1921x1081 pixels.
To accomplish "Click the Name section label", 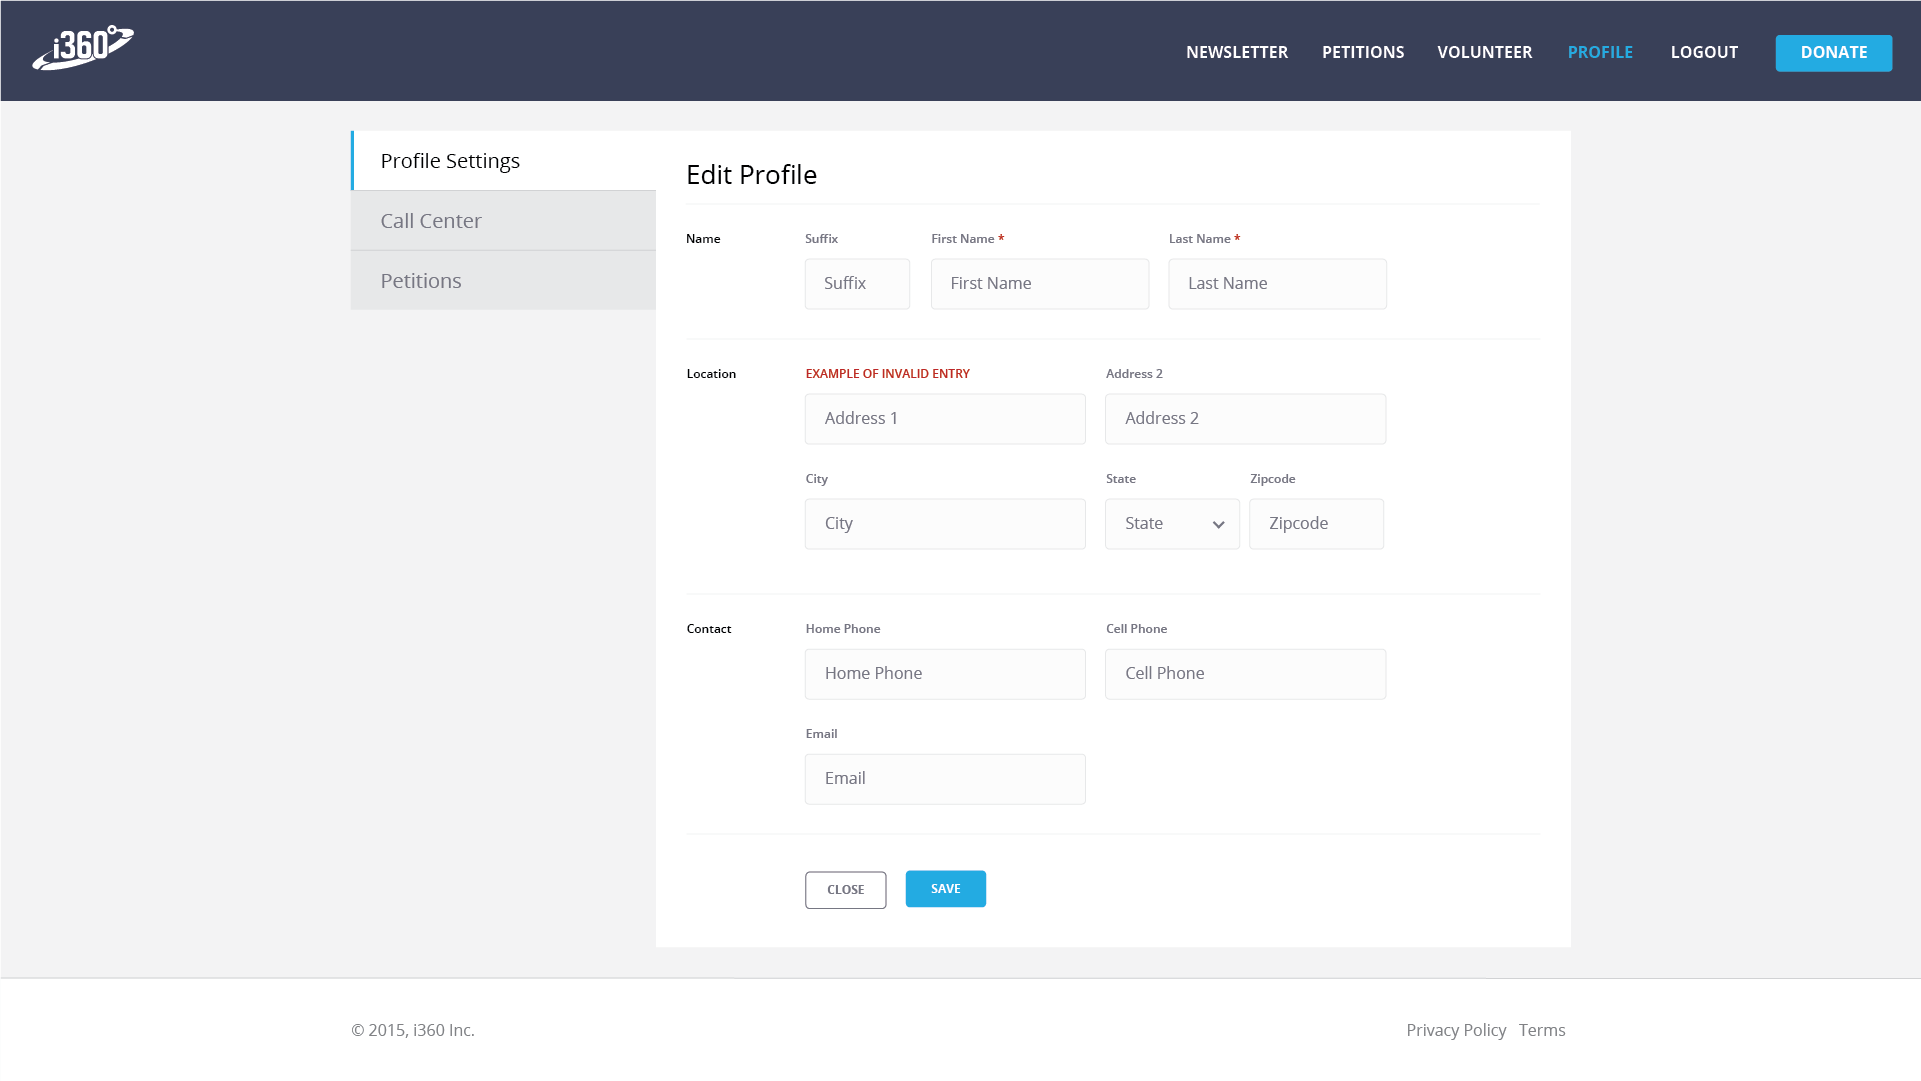I will click(x=703, y=239).
